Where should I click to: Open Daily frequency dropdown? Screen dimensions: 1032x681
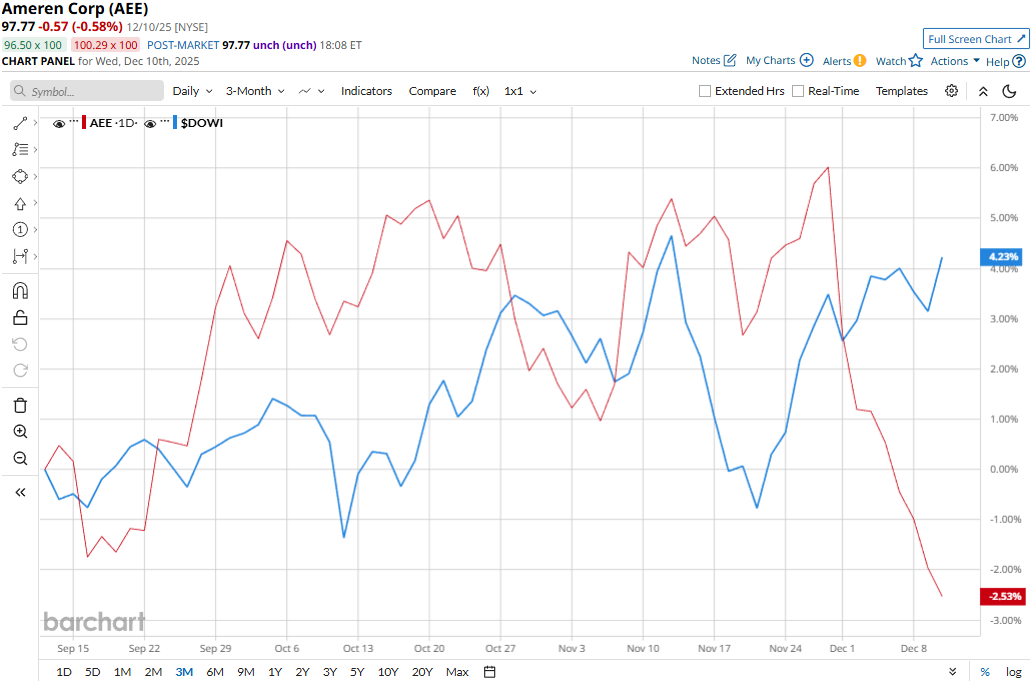[192, 91]
